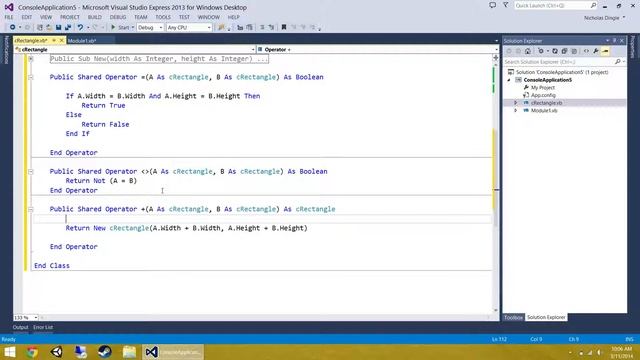
Task: Click the Solution Explorer Home icon
Action: (x=528, y=51)
